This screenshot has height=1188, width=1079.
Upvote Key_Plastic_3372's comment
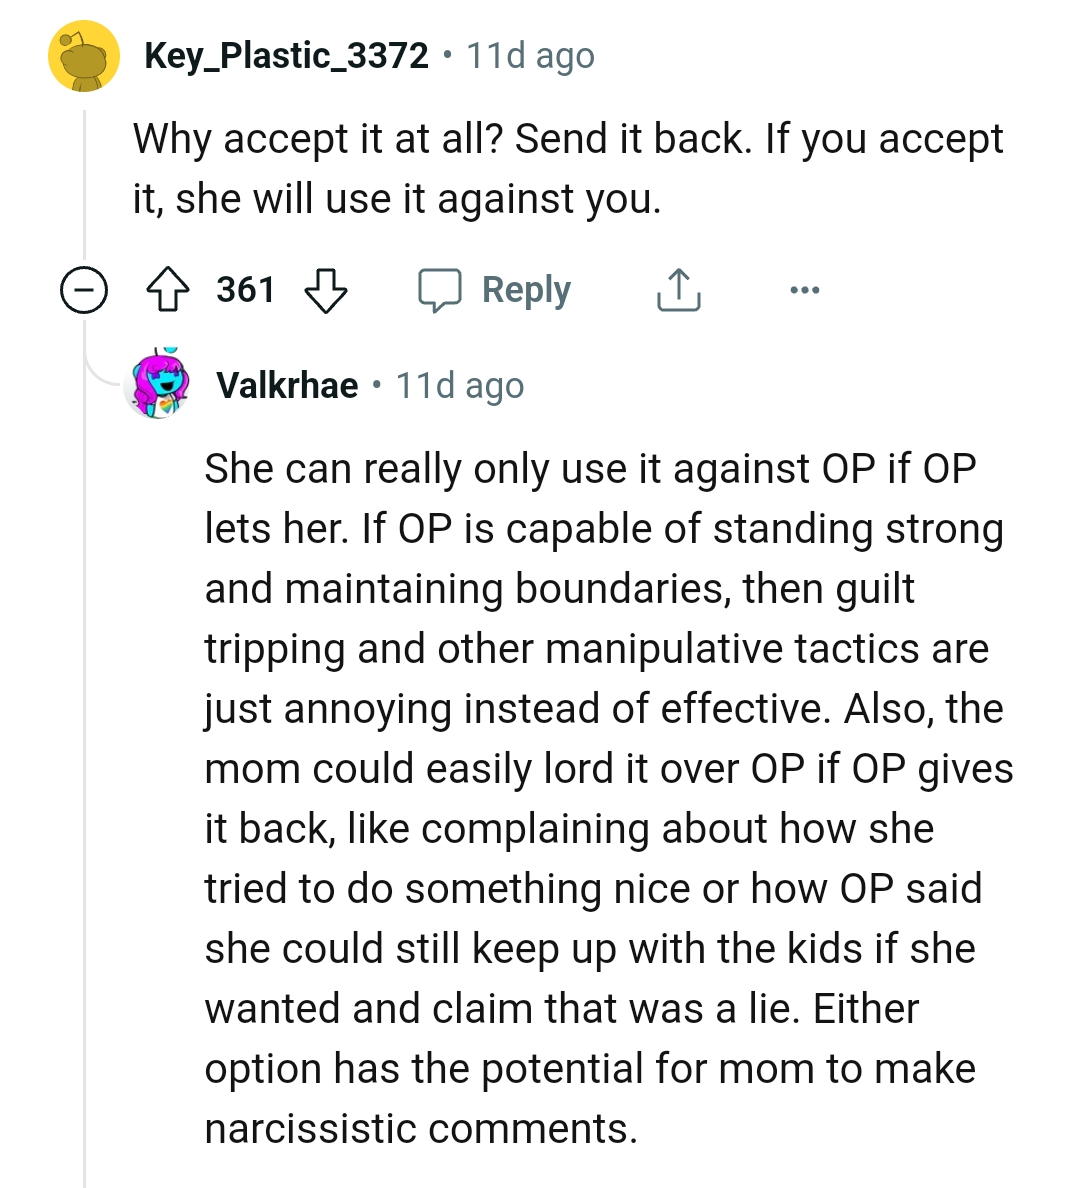[x=168, y=291]
